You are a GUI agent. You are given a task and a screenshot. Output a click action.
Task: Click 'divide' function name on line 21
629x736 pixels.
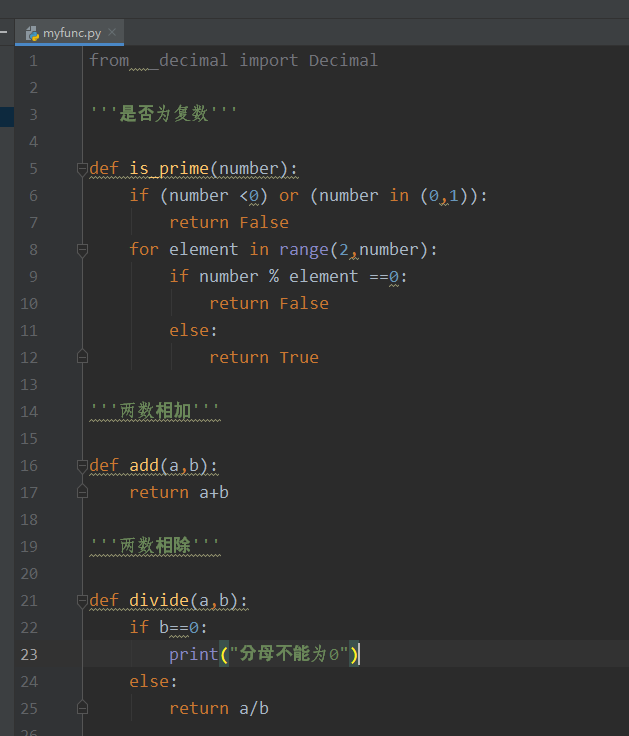click(x=159, y=600)
